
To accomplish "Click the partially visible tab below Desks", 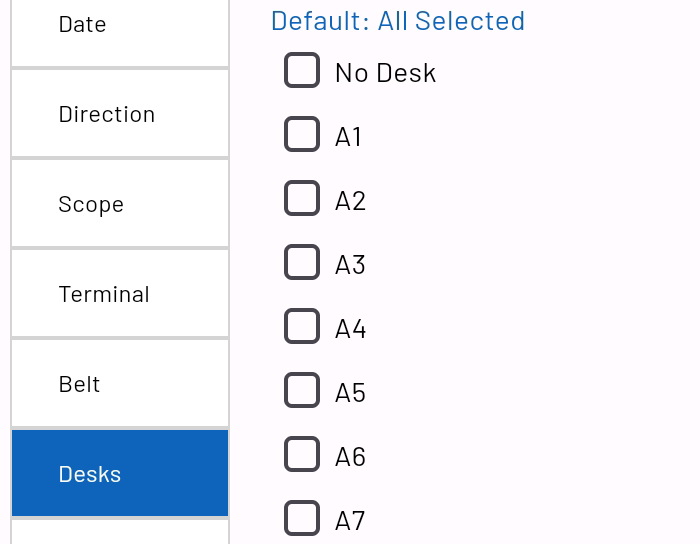I will click(119, 533).
